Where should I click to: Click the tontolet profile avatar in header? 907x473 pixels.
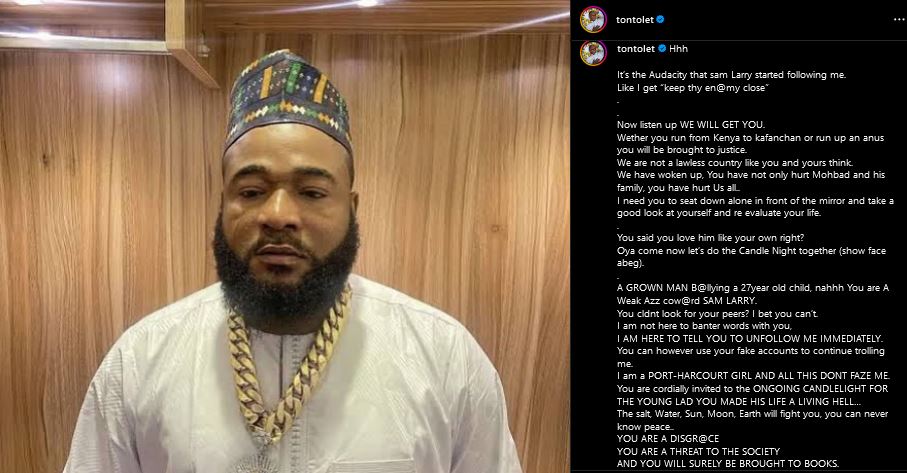(x=593, y=20)
